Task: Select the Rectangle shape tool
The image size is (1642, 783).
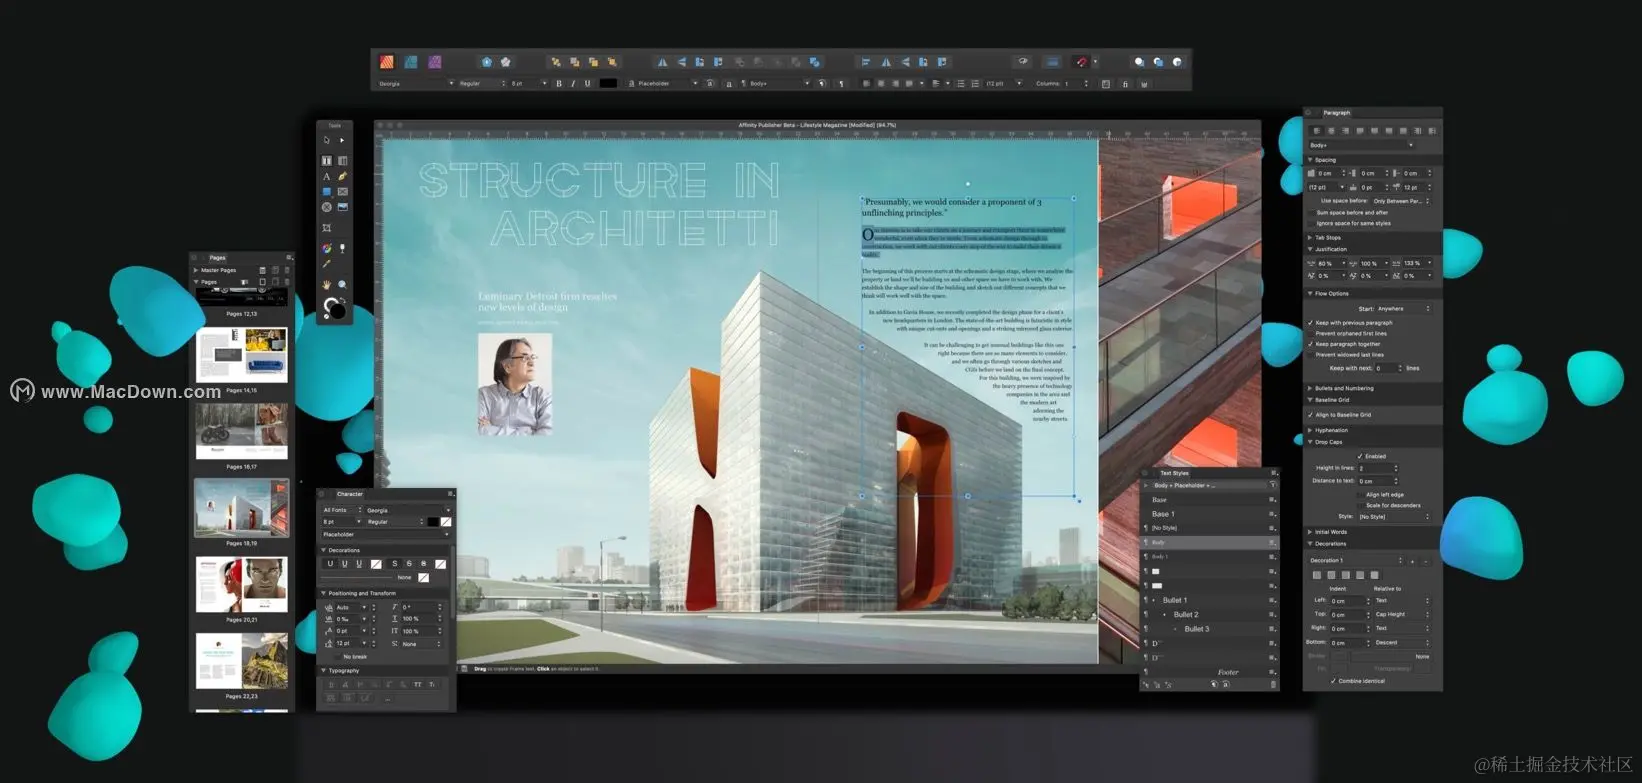Action: coord(326,192)
